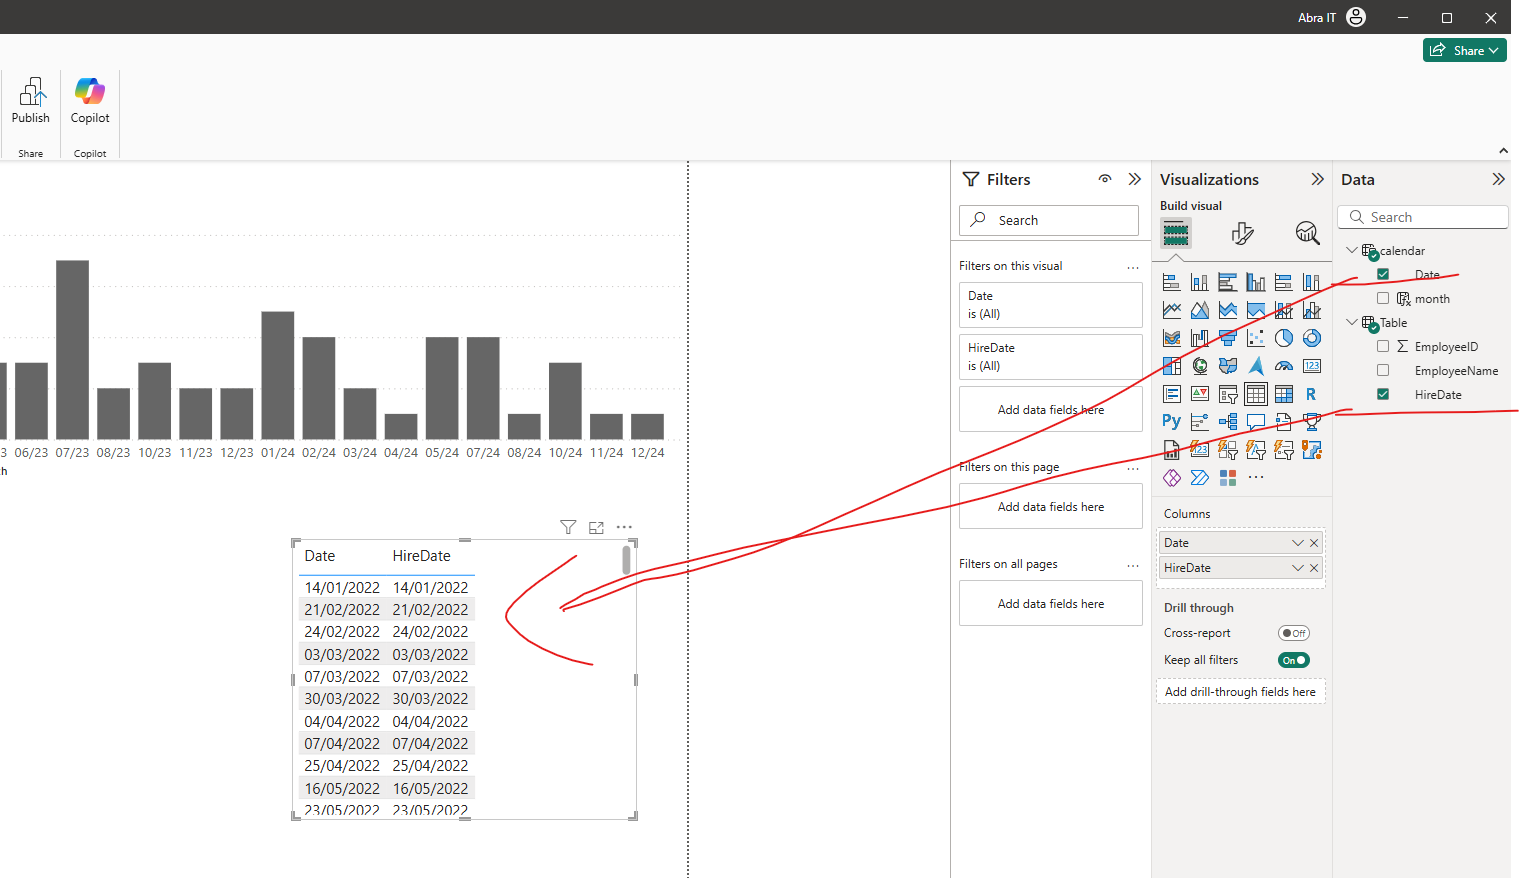Check the EmployeeID field checkbox
The height and width of the screenshot is (878, 1520).
[1383, 346]
